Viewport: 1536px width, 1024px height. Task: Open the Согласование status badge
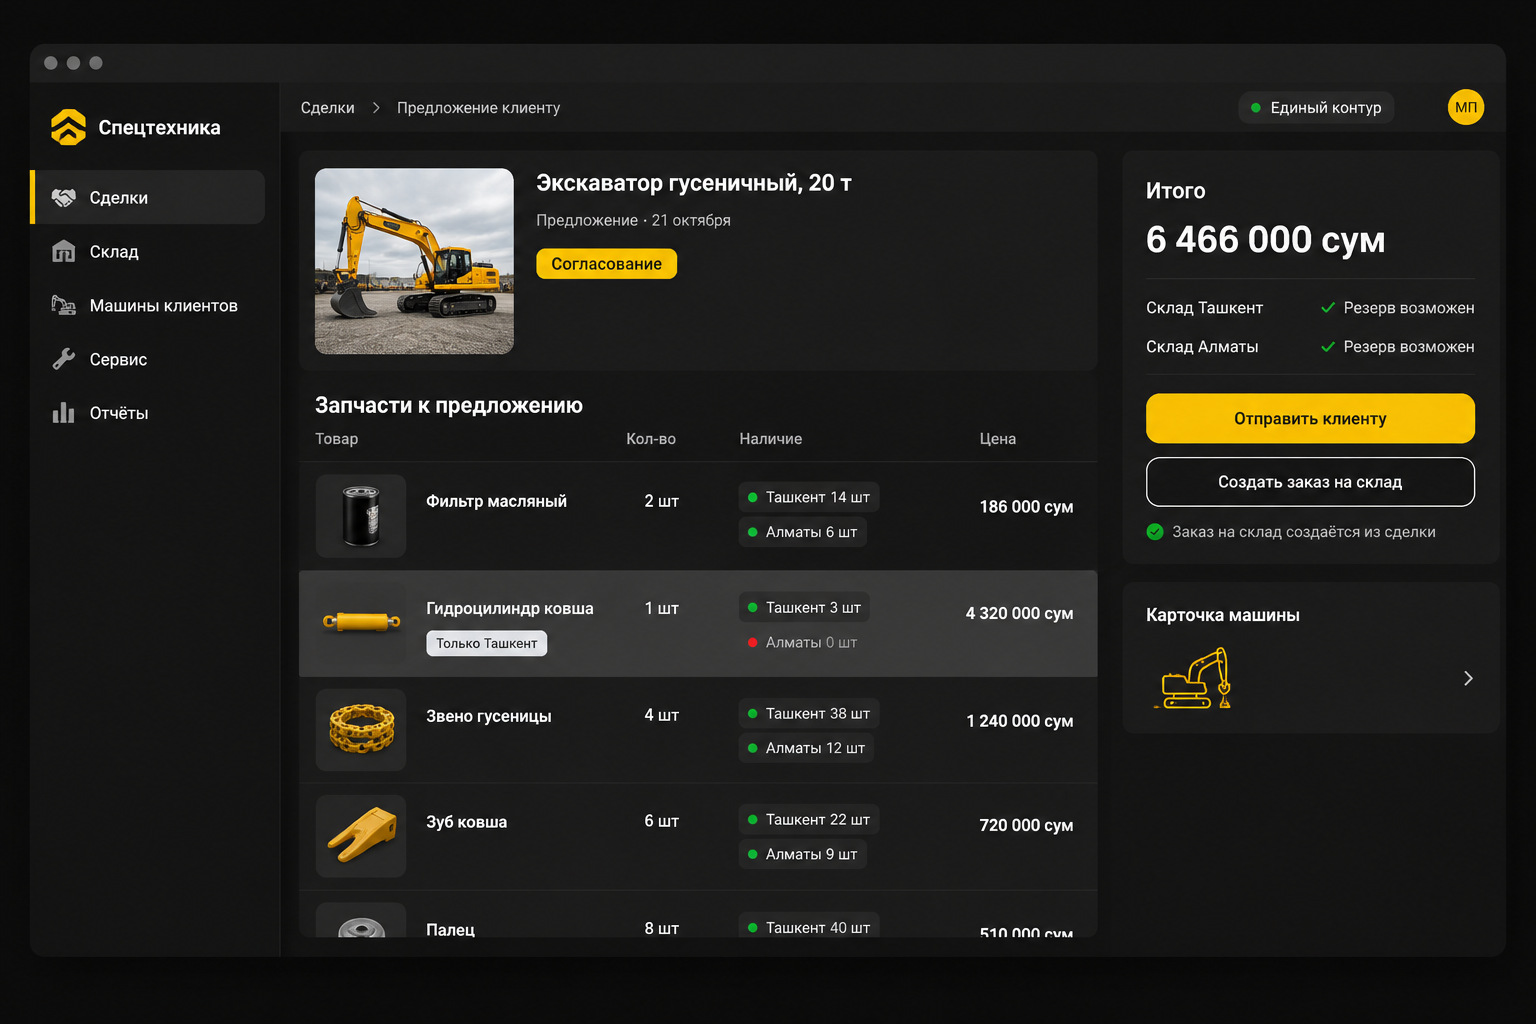[x=606, y=264]
